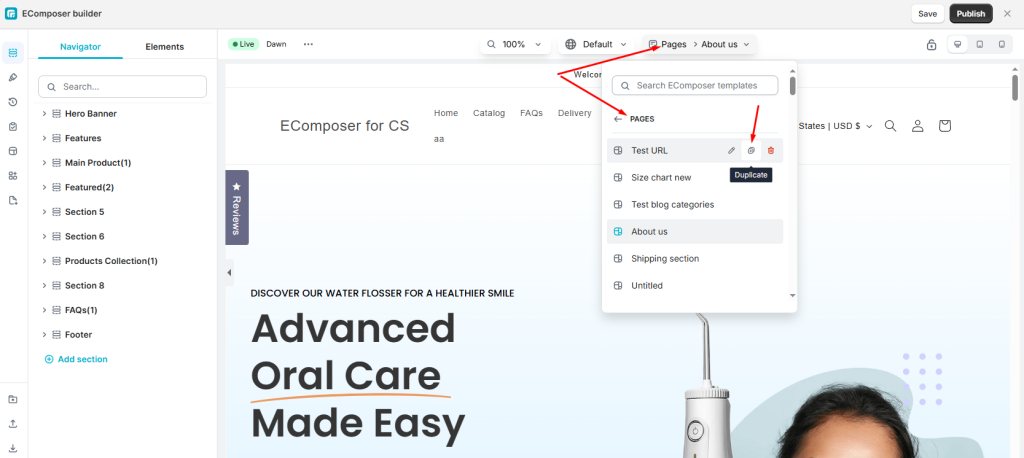Expand the Features section
The height and width of the screenshot is (458, 1024).
(x=44, y=138)
